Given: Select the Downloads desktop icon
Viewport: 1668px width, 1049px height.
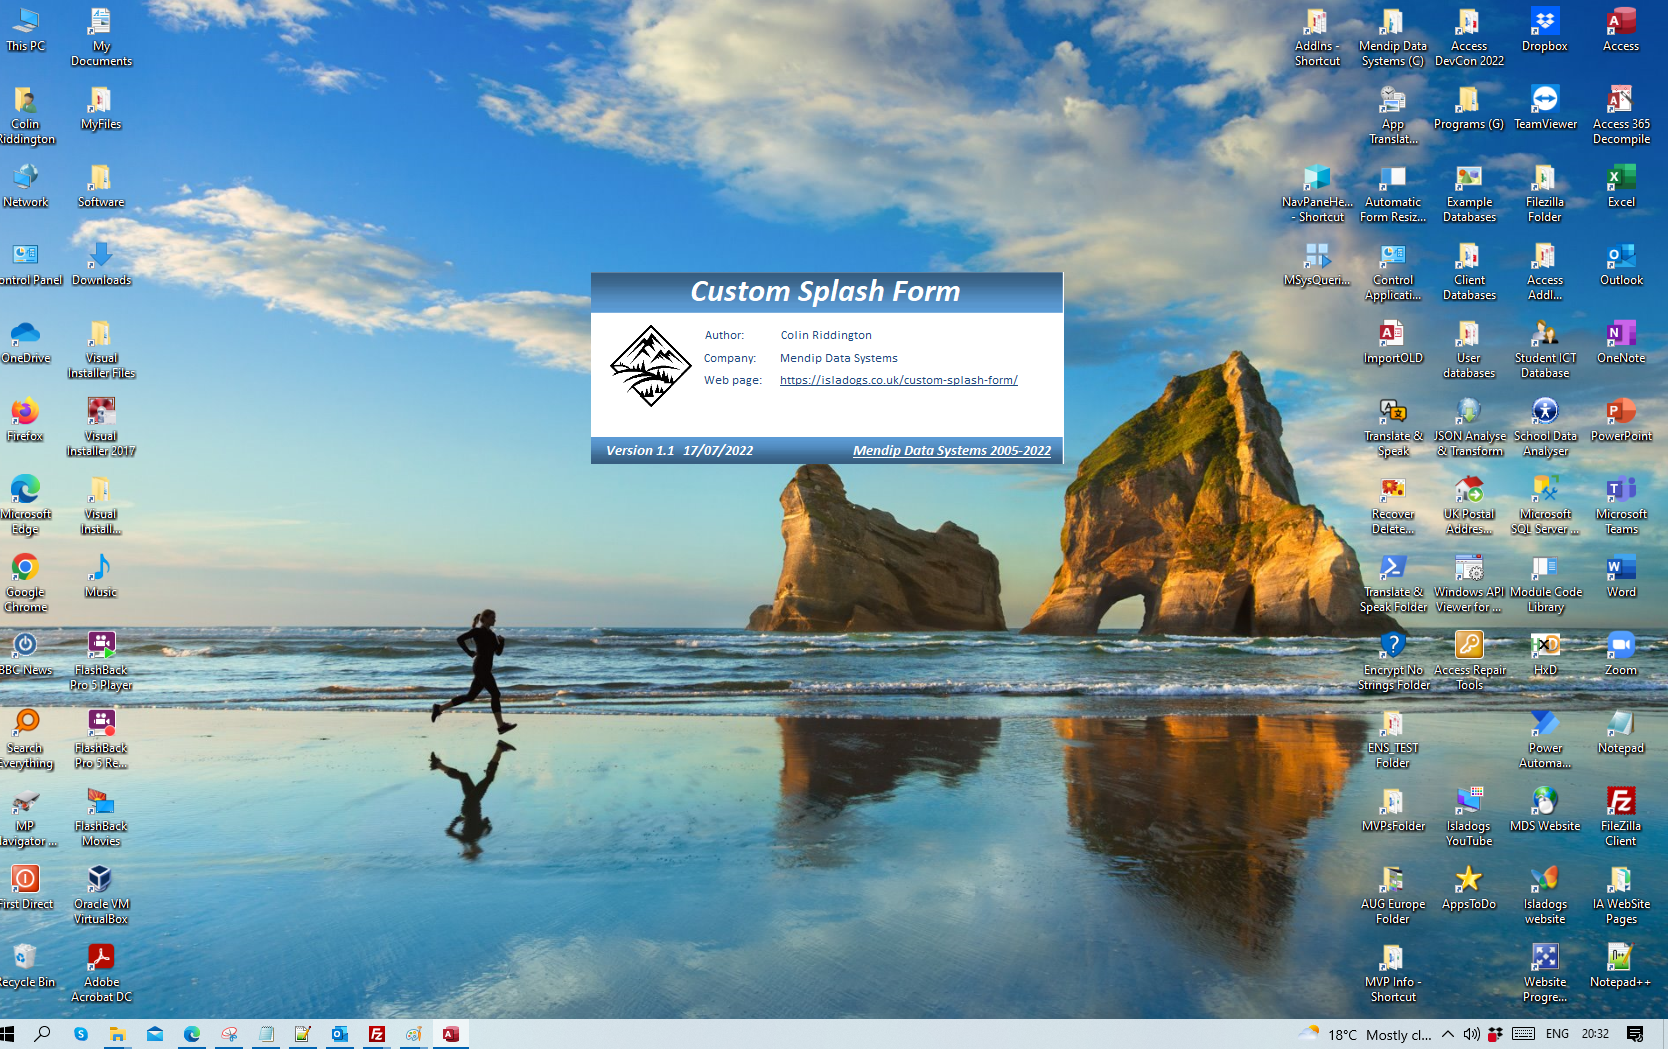Looking at the screenshot, I should point(101,264).
